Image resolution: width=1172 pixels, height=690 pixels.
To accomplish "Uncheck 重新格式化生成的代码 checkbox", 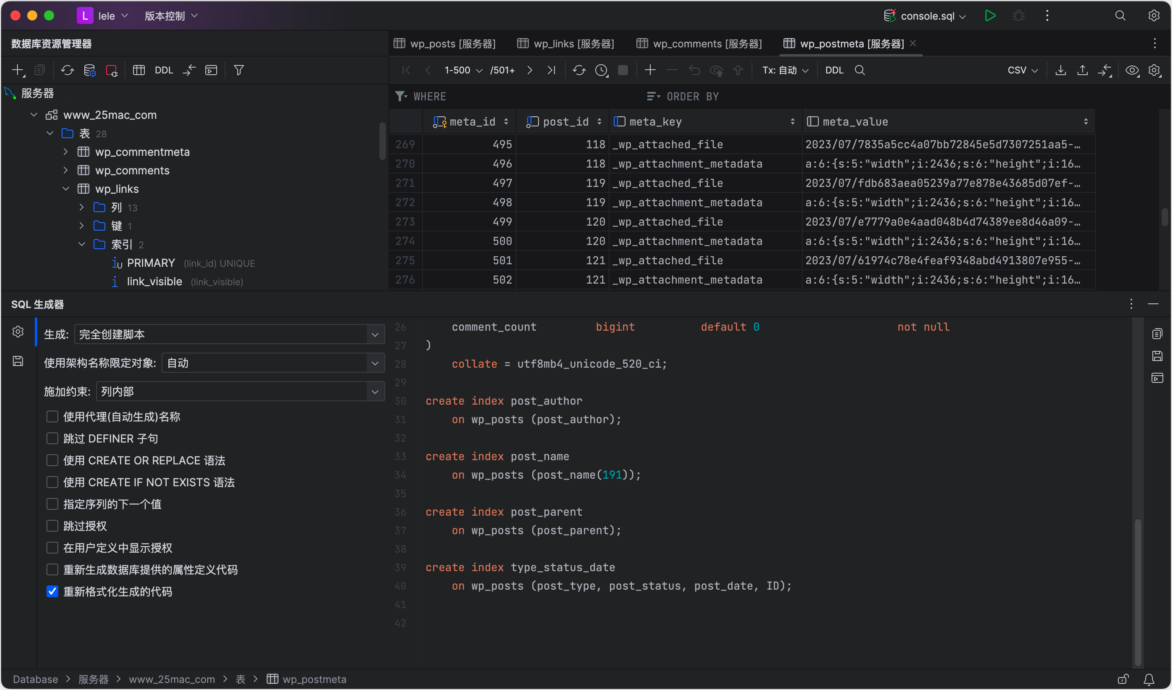I will [52, 591].
